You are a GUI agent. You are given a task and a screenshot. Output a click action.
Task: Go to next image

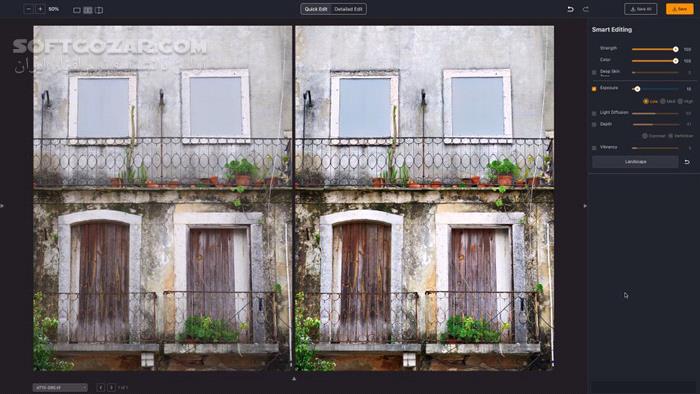pyautogui.click(x=111, y=387)
